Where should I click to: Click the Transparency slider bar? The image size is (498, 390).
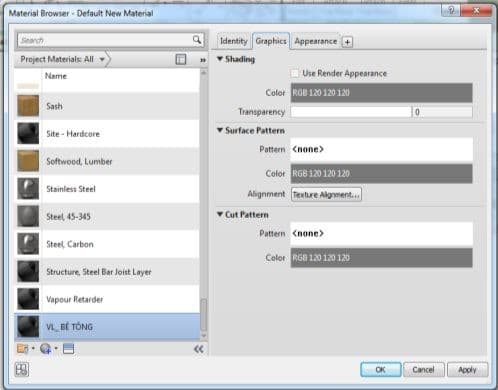coord(351,112)
